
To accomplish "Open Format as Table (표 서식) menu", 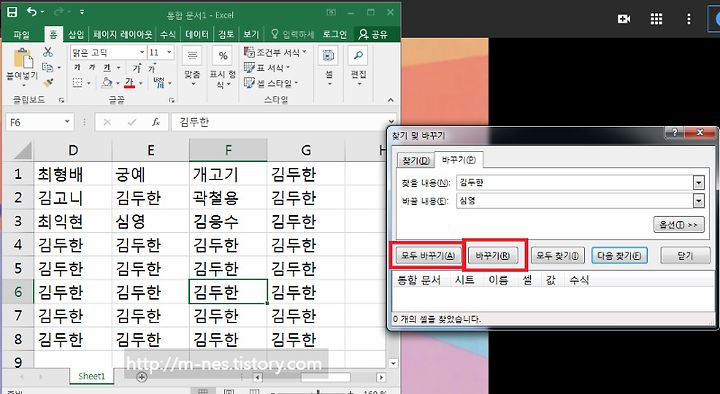I will 267,68.
